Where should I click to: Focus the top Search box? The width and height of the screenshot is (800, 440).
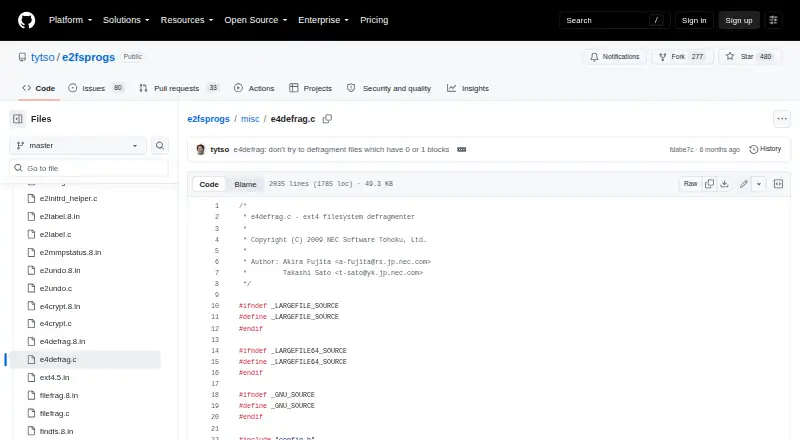pyautogui.click(x=614, y=20)
